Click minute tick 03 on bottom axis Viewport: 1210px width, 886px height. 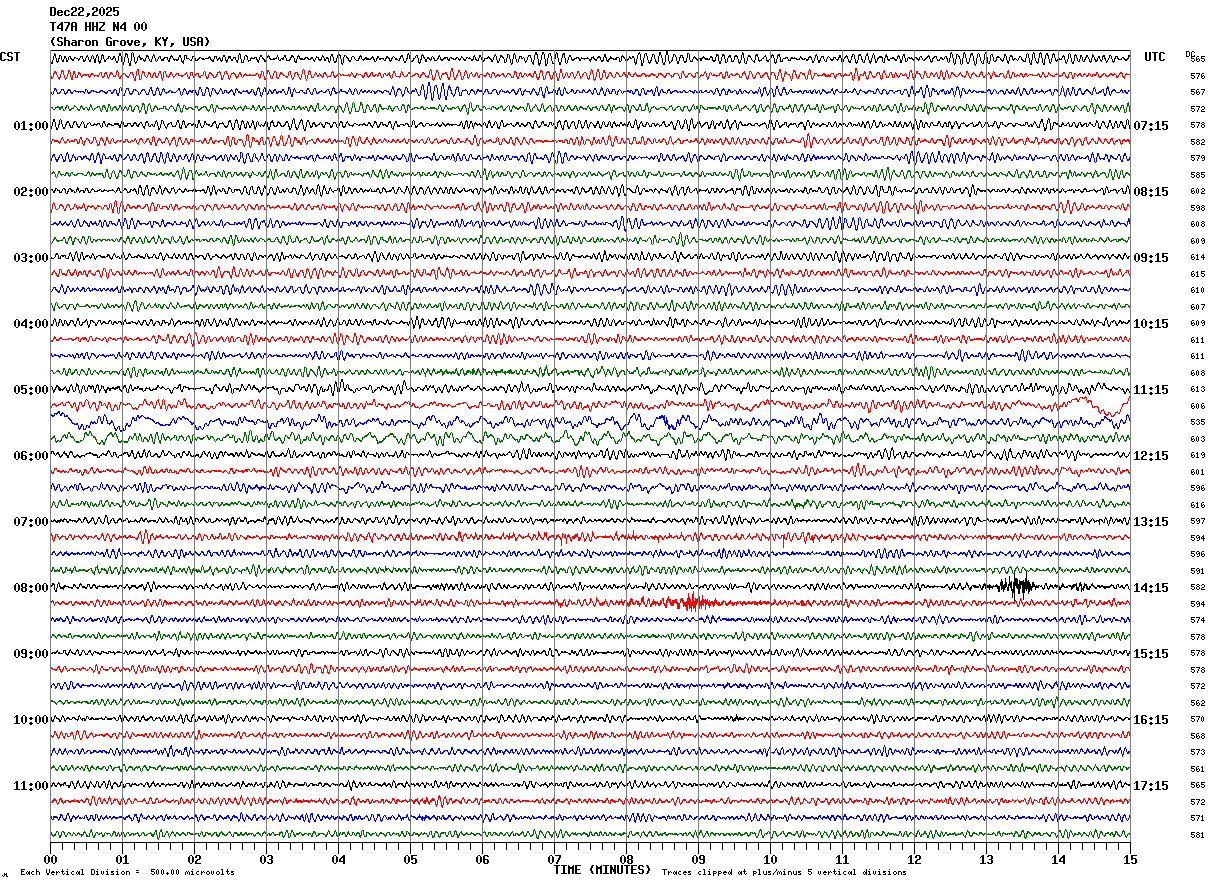[266, 859]
